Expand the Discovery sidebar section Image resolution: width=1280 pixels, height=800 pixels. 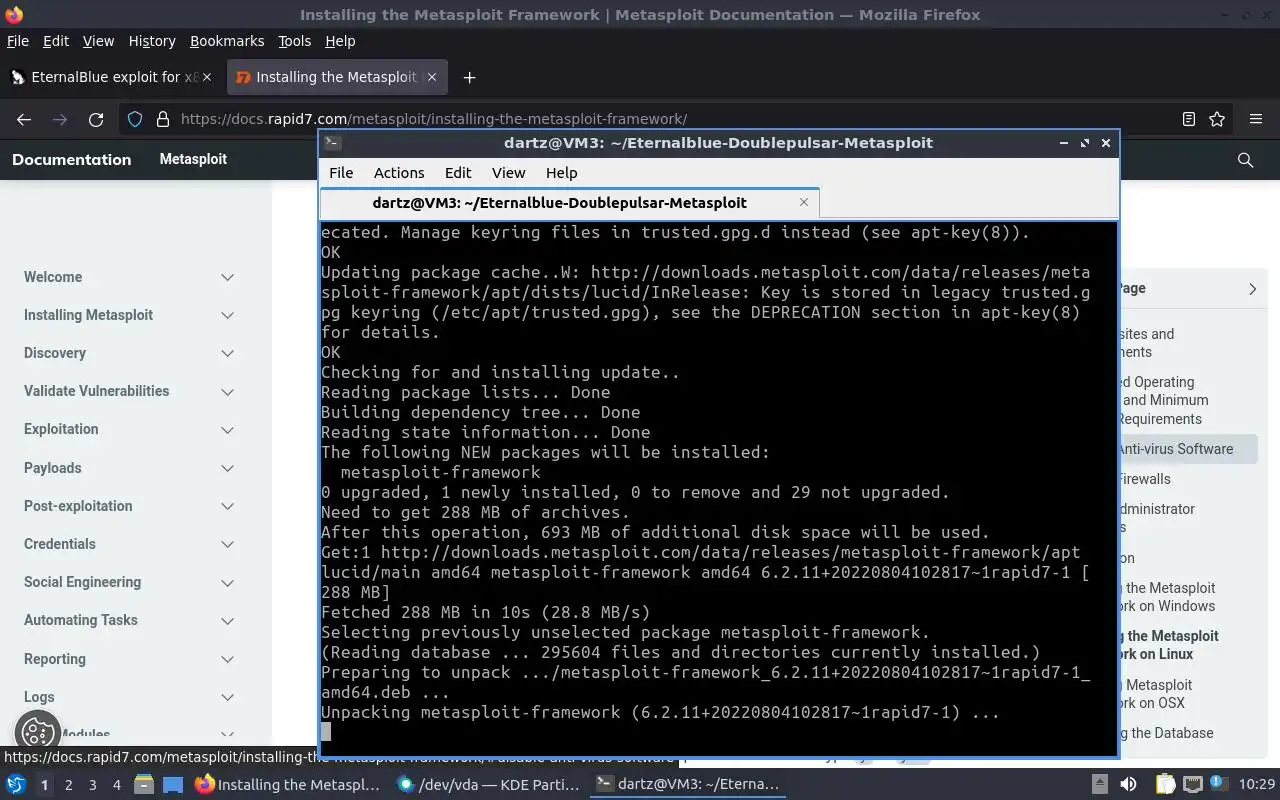click(x=227, y=353)
